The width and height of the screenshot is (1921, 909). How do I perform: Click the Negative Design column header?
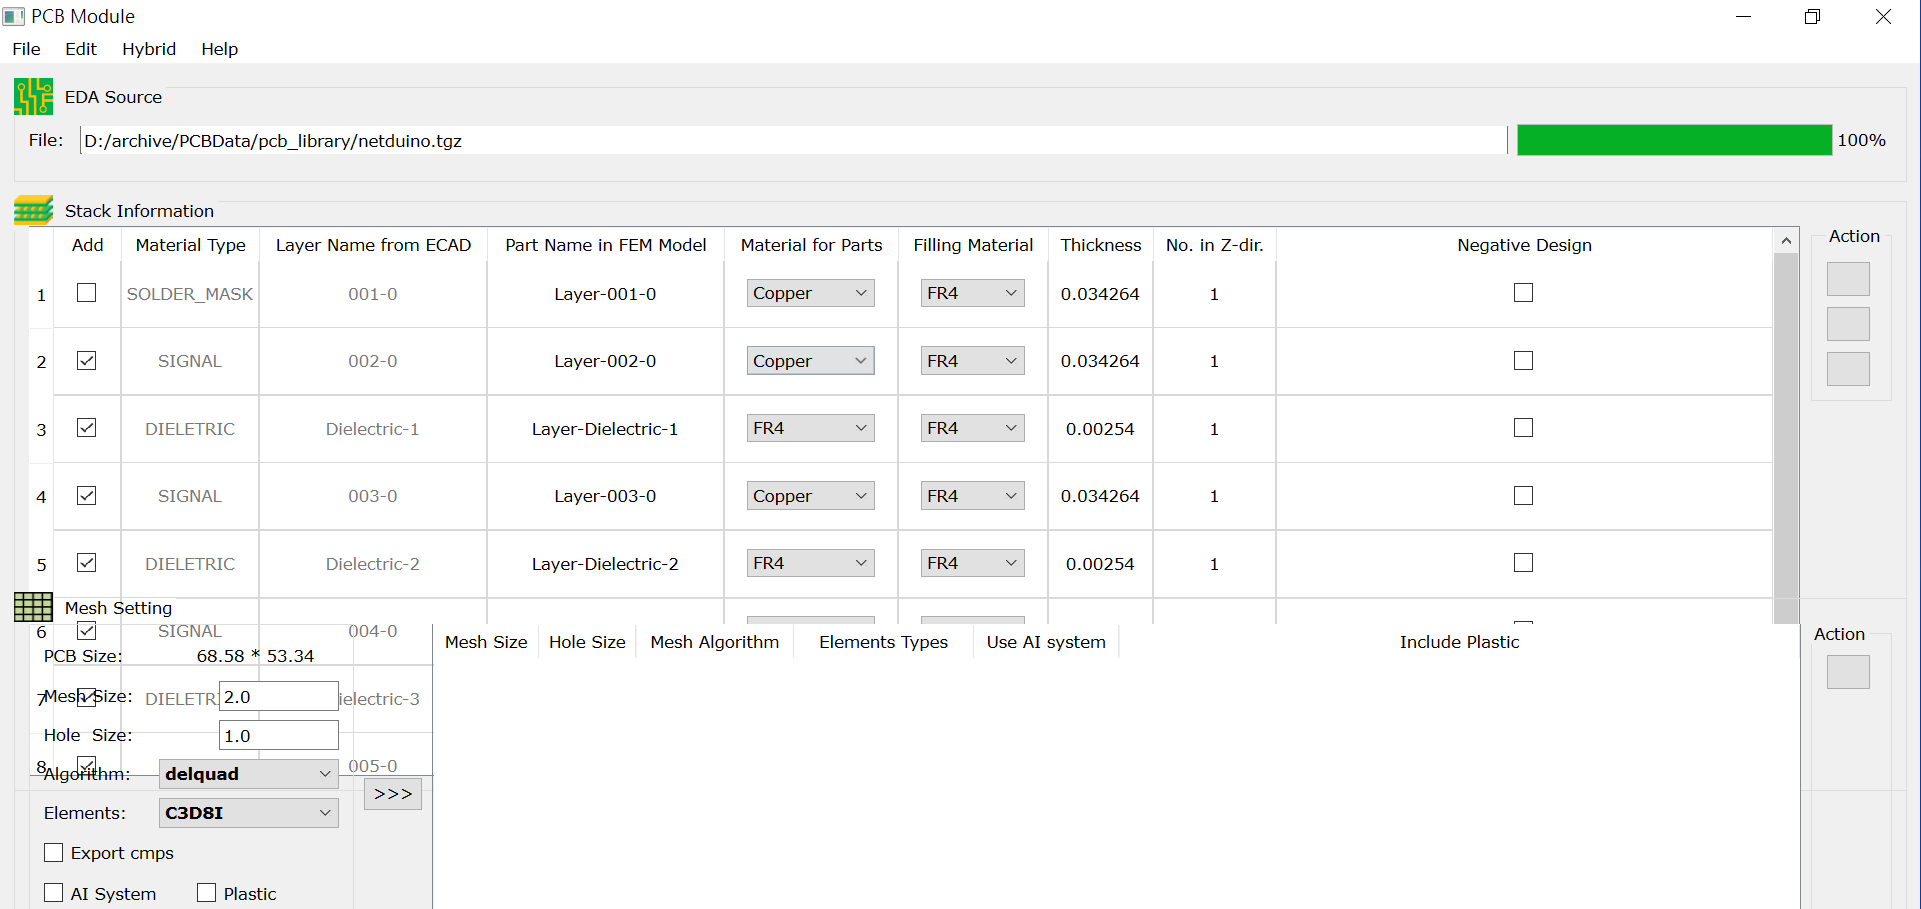[x=1523, y=245]
